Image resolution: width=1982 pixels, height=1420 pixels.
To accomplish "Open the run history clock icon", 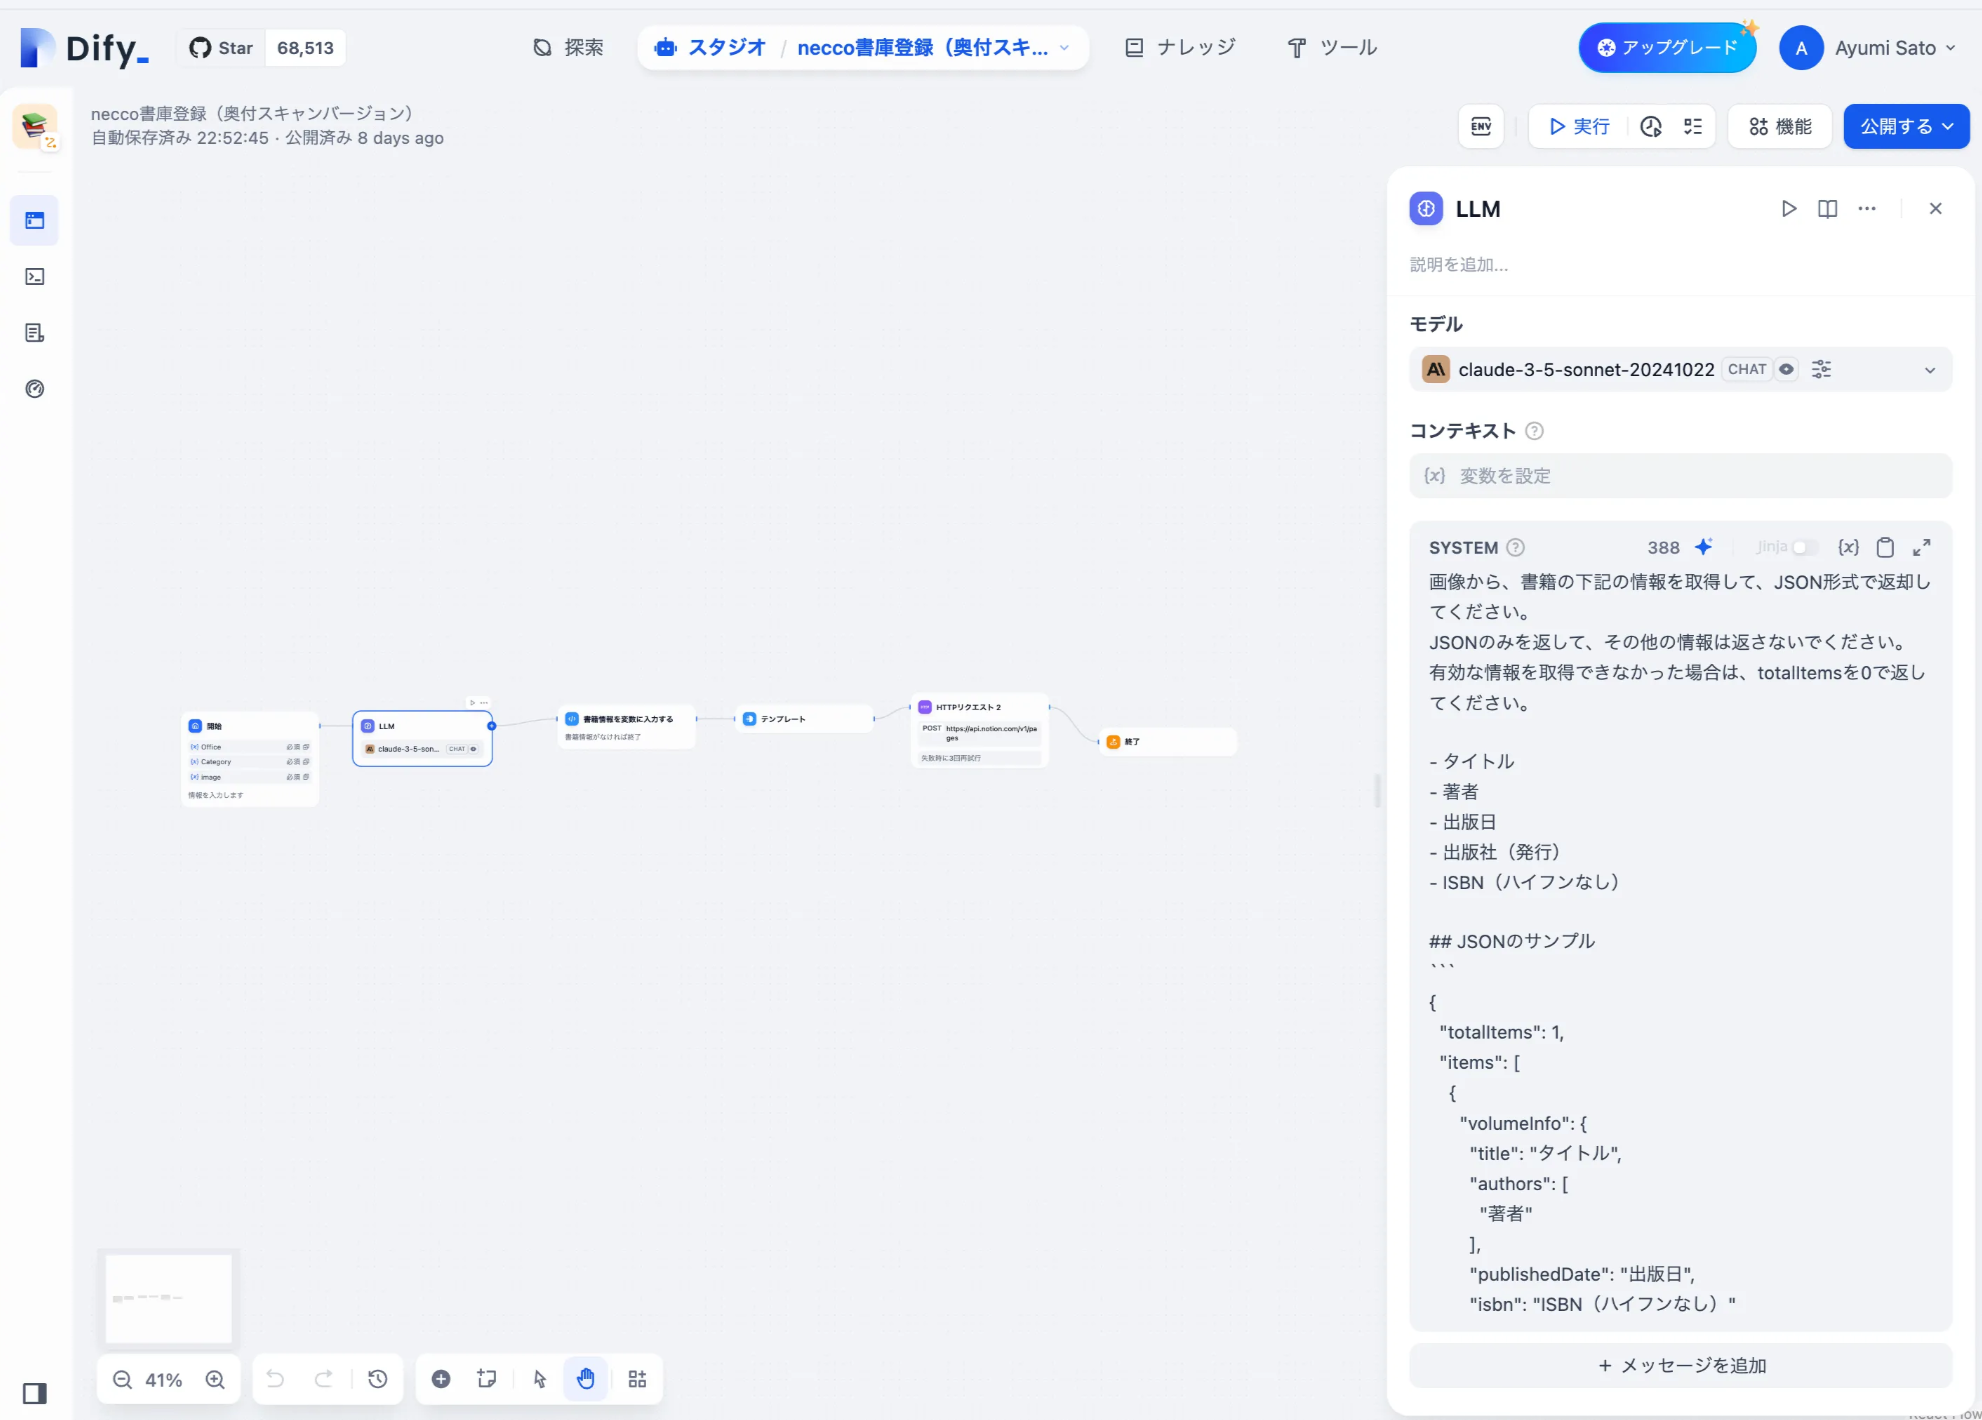I will 1651,126.
